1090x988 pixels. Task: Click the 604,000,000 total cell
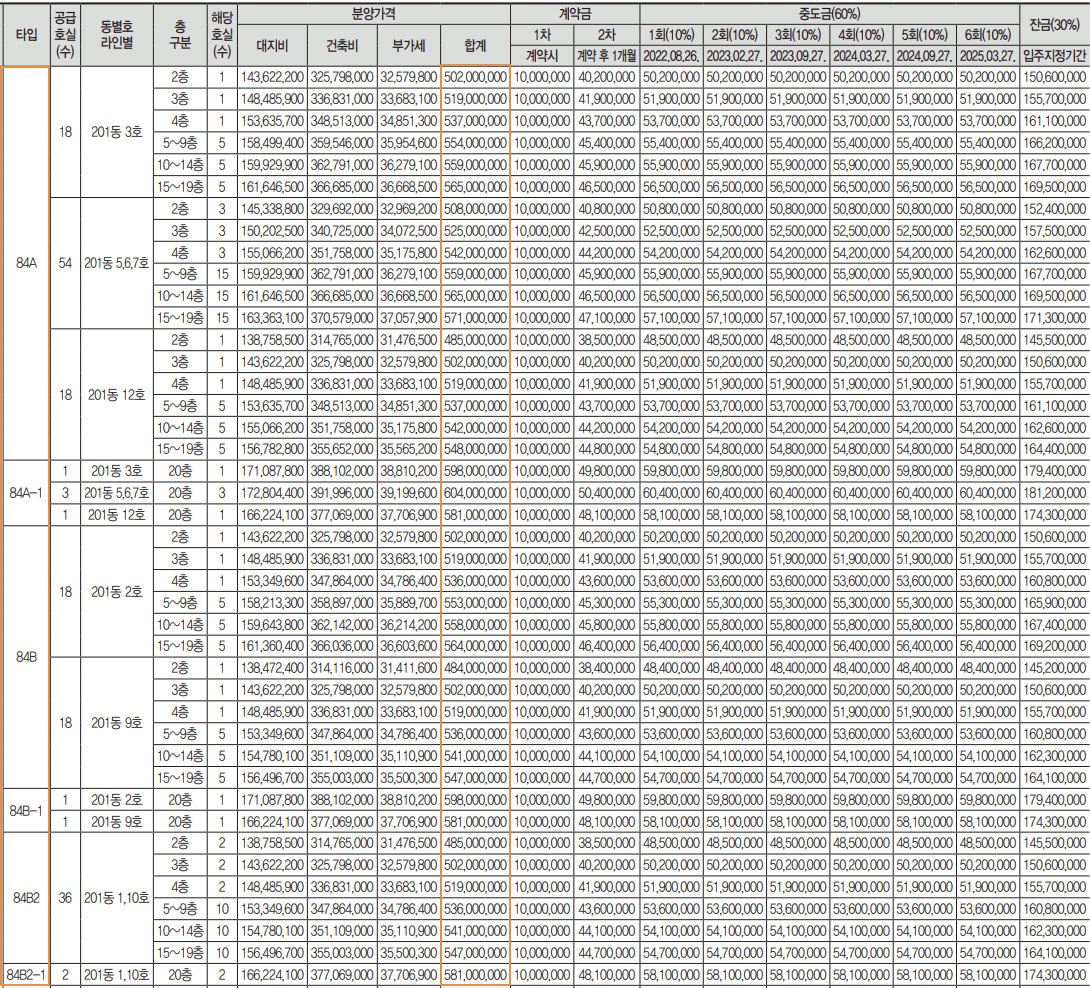click(475, 493)
